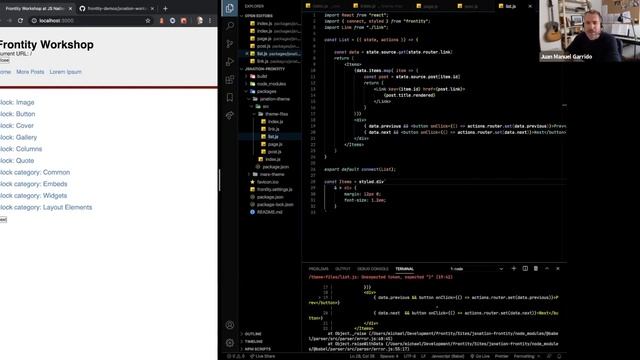Open README.md in the explorer
Viewport: 640px width, 360px height.
pos(269,212)
